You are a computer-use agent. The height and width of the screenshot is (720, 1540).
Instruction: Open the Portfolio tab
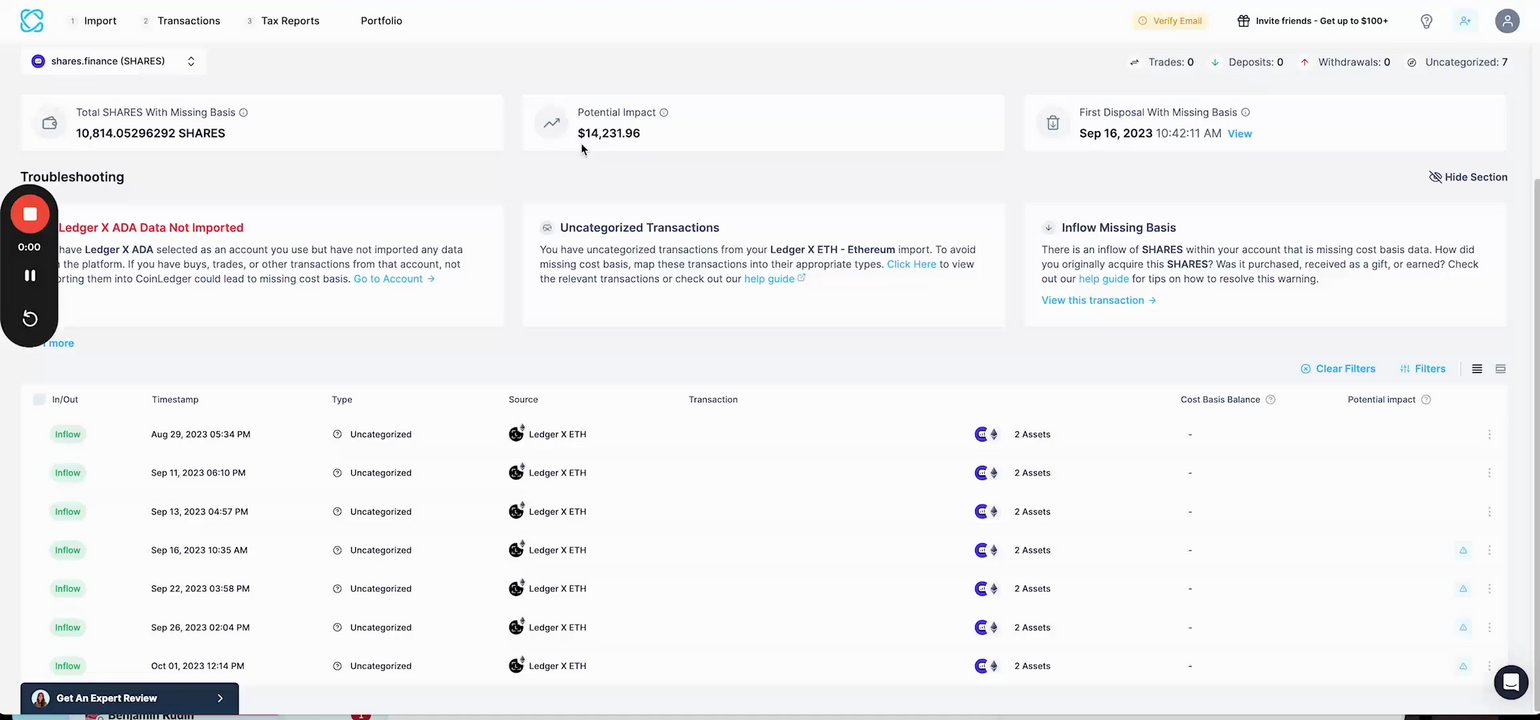[381, 21]
